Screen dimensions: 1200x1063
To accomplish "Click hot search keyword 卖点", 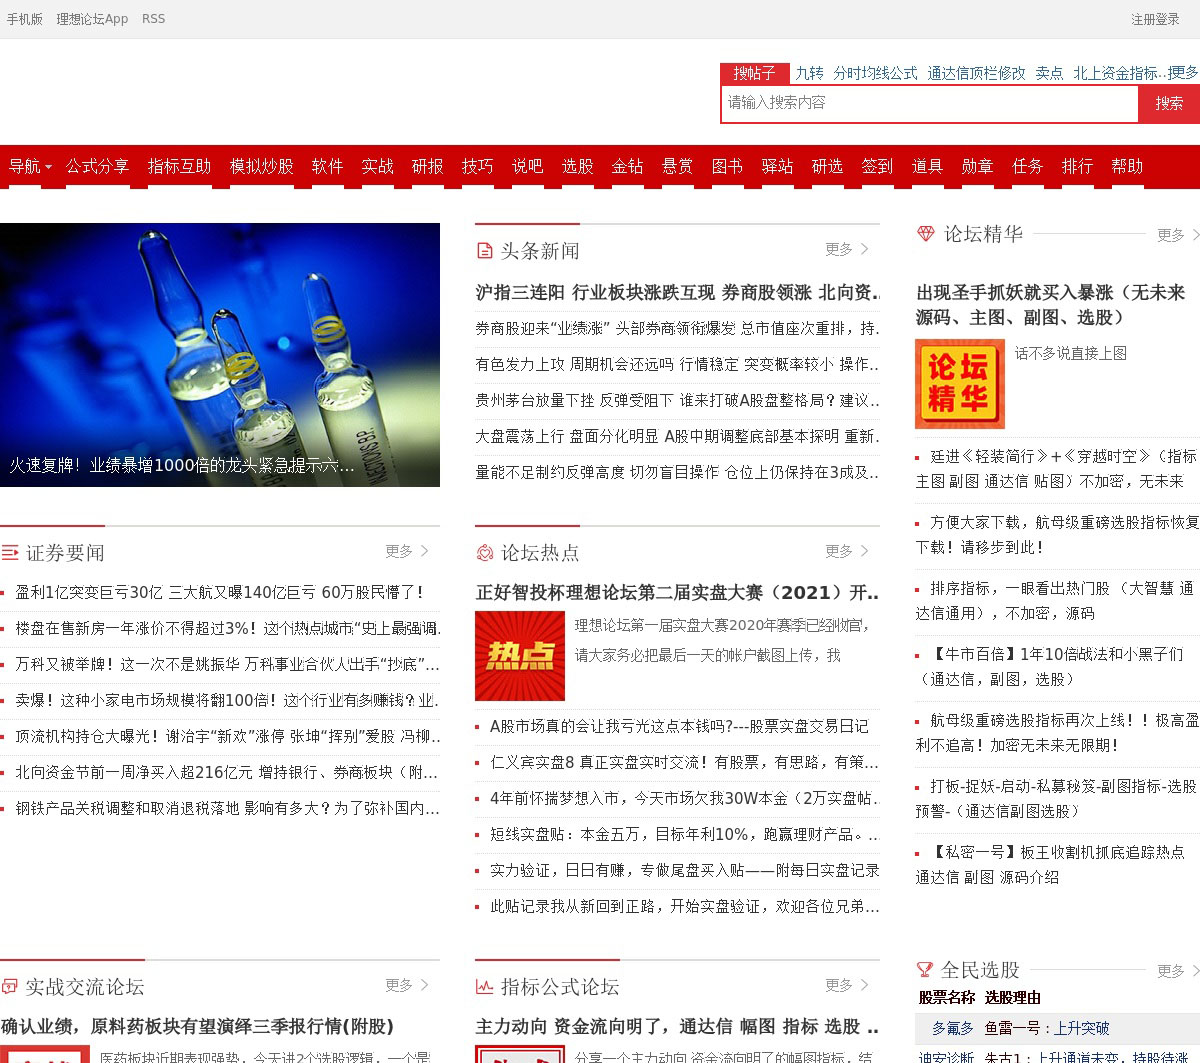I will (1049, 73).
